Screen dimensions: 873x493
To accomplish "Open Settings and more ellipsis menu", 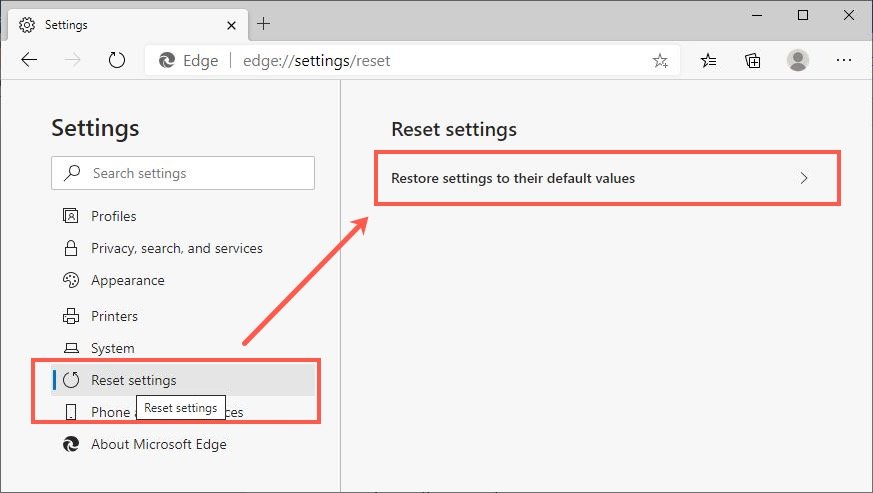I will tap(842, 61).
